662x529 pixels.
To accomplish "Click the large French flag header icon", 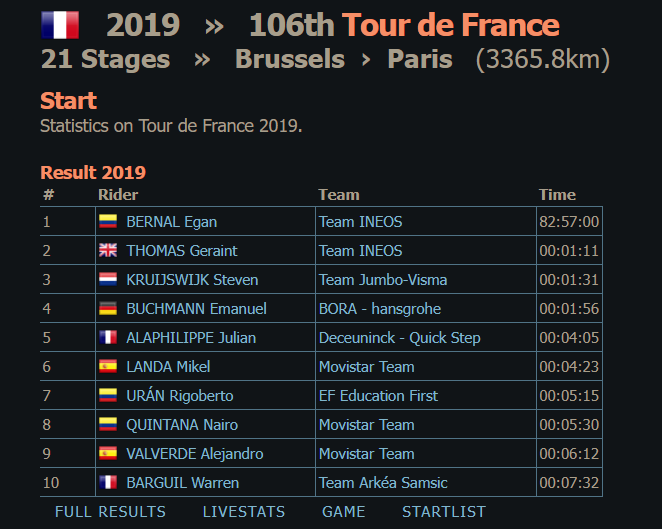I will pyautogui.click(x=60, y=25).
